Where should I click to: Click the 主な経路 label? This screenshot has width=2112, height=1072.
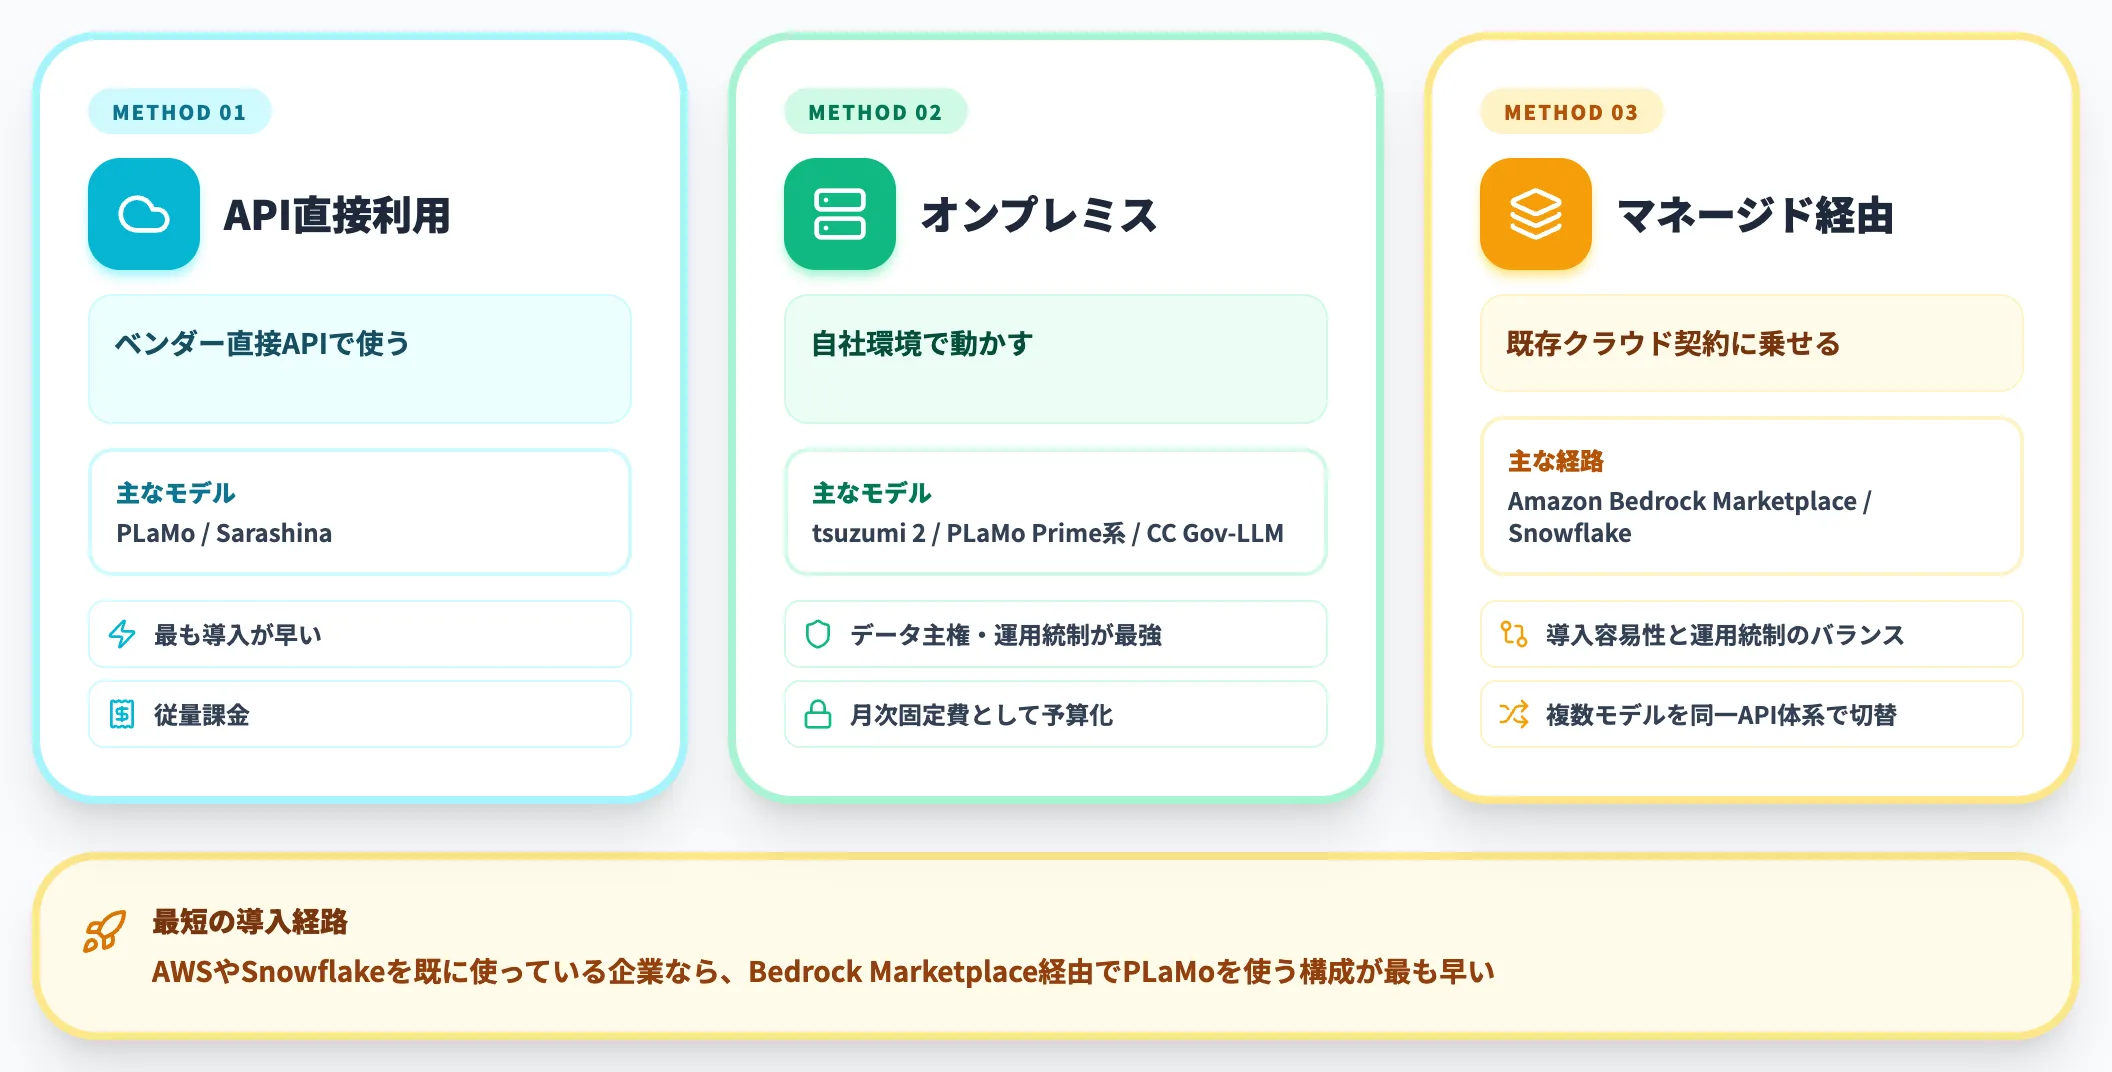[x=1556, y=461]
